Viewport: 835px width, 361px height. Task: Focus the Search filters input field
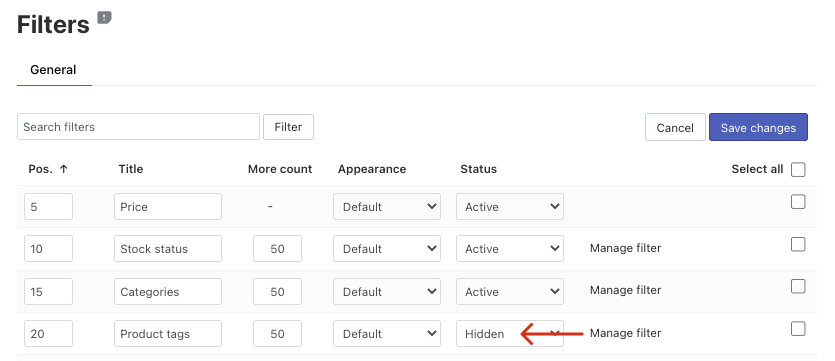(138, 127)
